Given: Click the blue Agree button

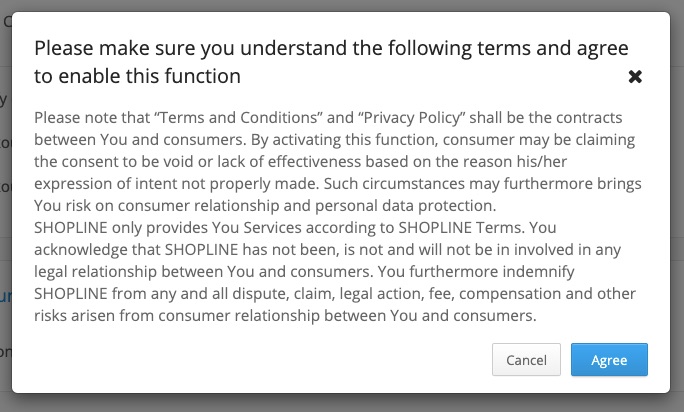Looking at the screenshot, I should click(609, 360).
